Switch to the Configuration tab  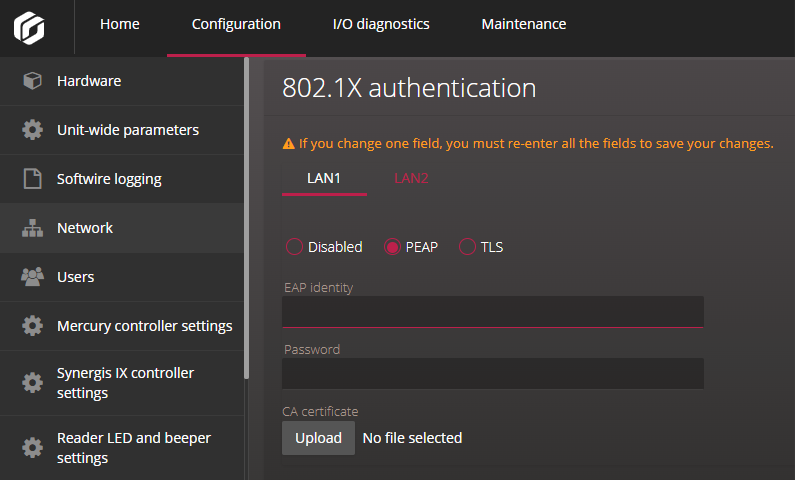236,24
